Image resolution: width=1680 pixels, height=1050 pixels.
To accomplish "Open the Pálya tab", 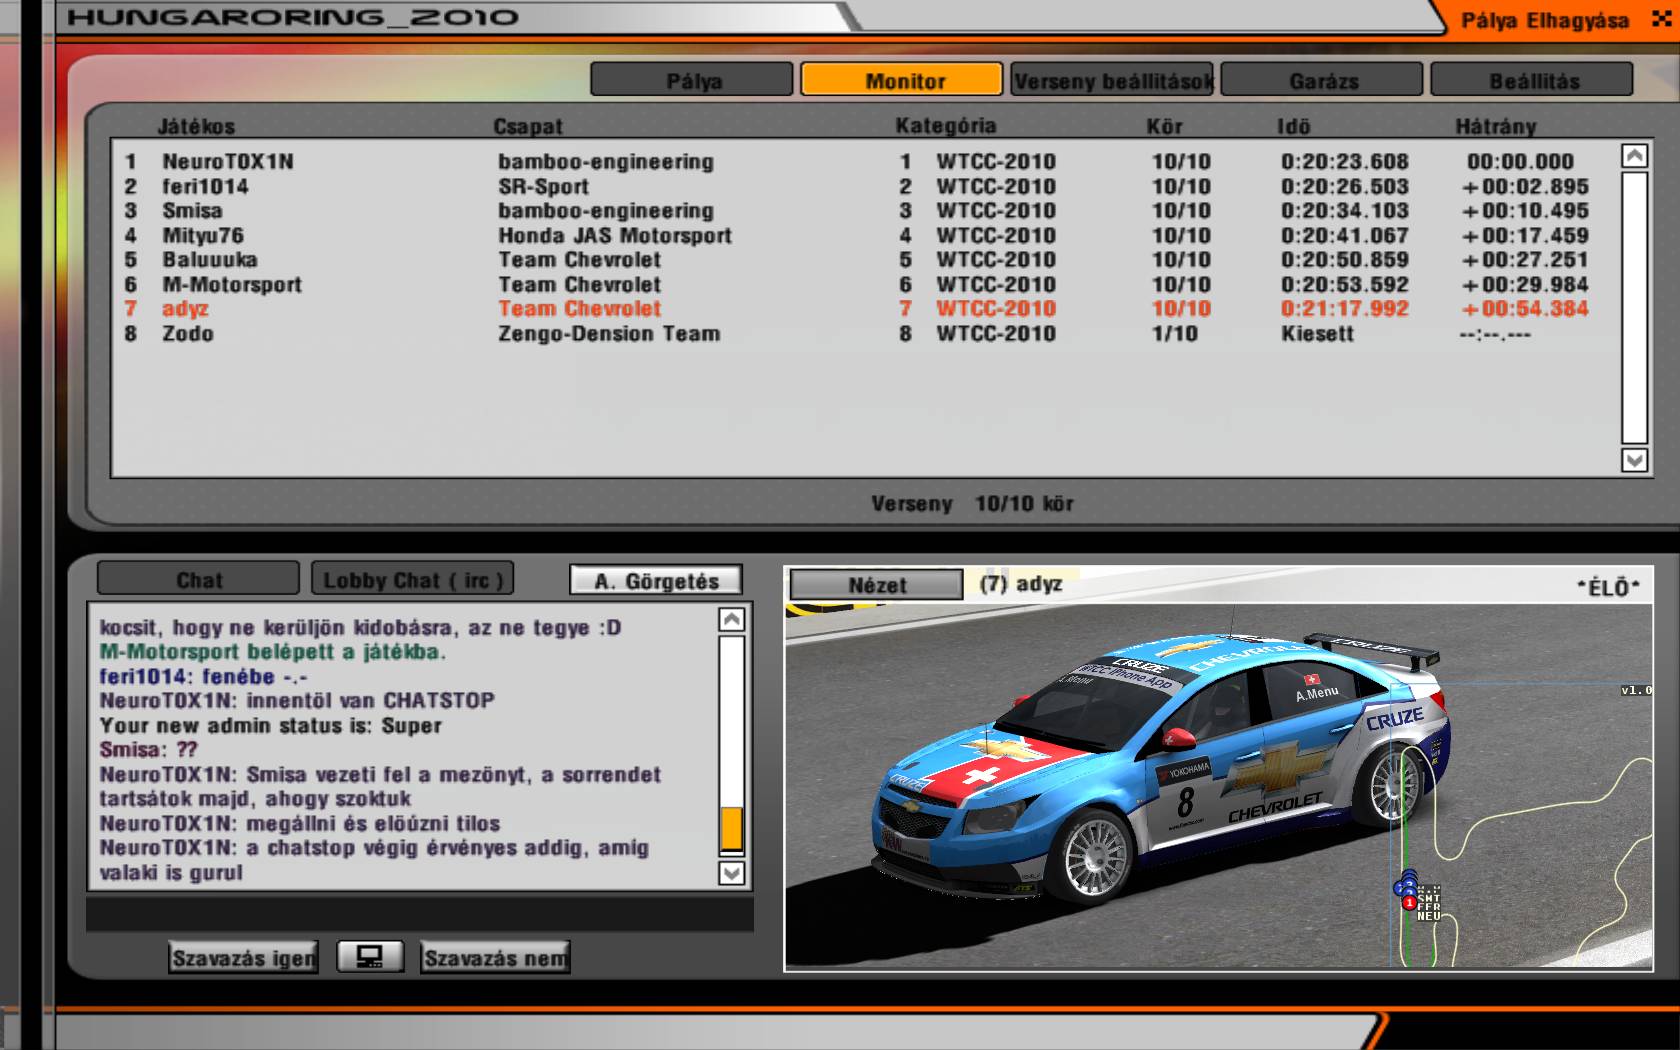I will click(692, 80).
